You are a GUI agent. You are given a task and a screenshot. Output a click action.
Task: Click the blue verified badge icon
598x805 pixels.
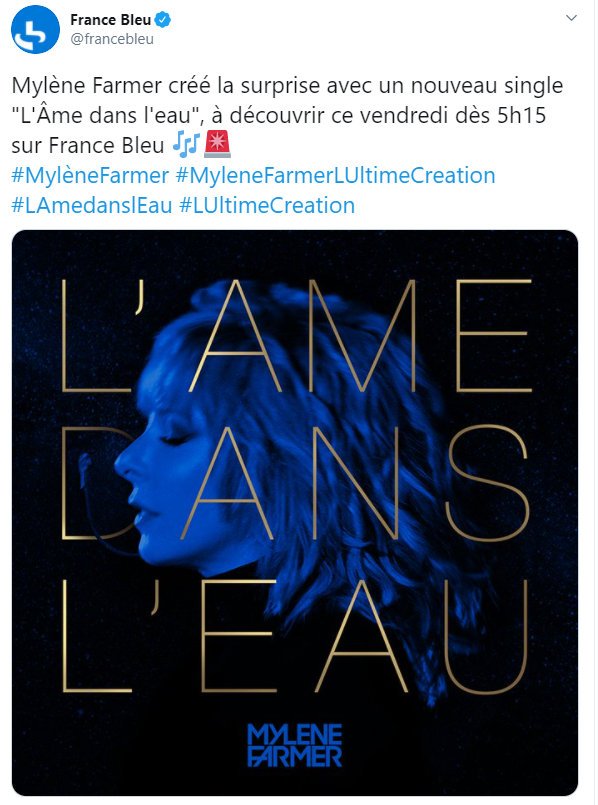pyautogui.click(x=164, y=20)
